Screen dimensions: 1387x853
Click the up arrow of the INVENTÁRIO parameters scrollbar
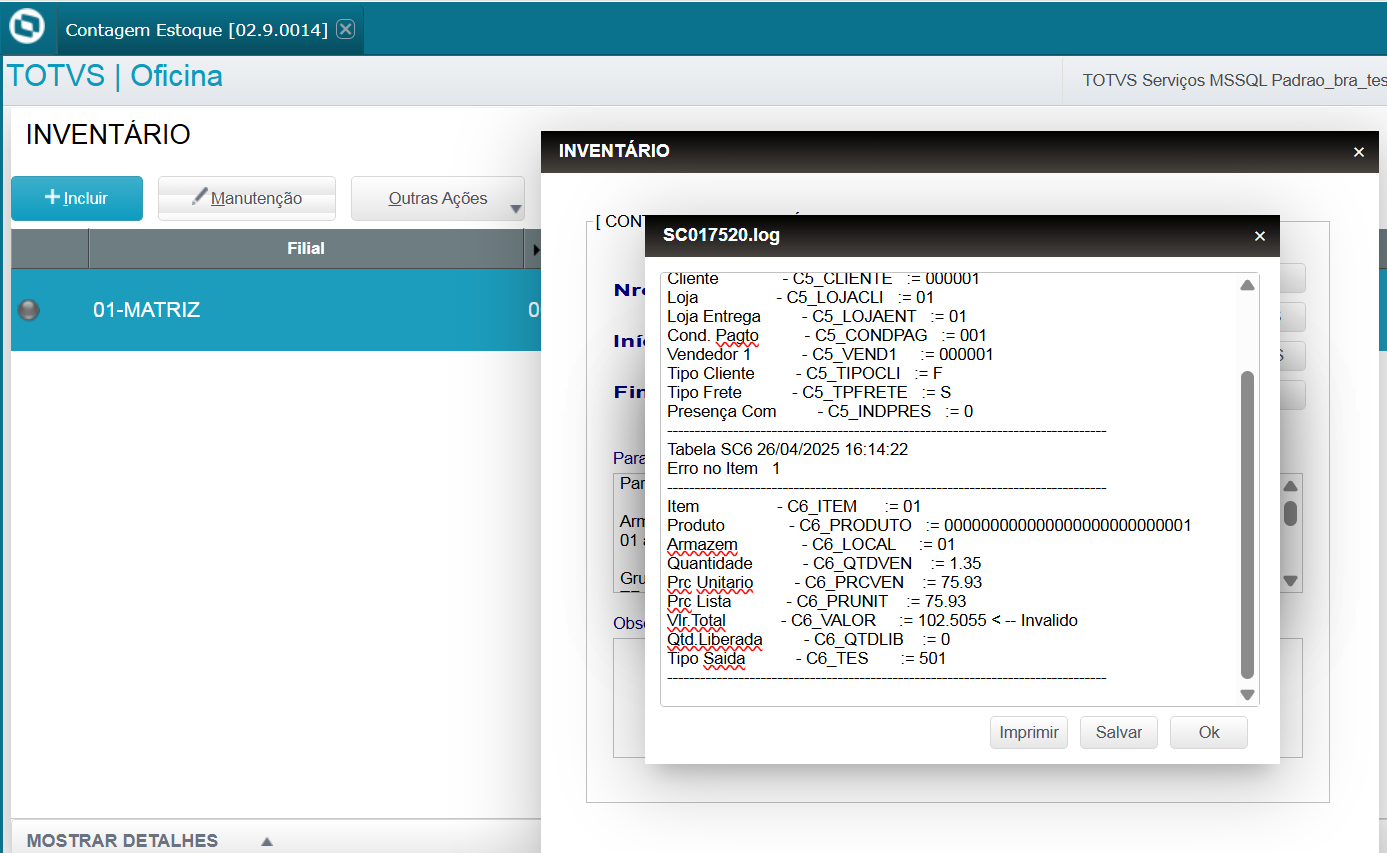coord(1291,486)
